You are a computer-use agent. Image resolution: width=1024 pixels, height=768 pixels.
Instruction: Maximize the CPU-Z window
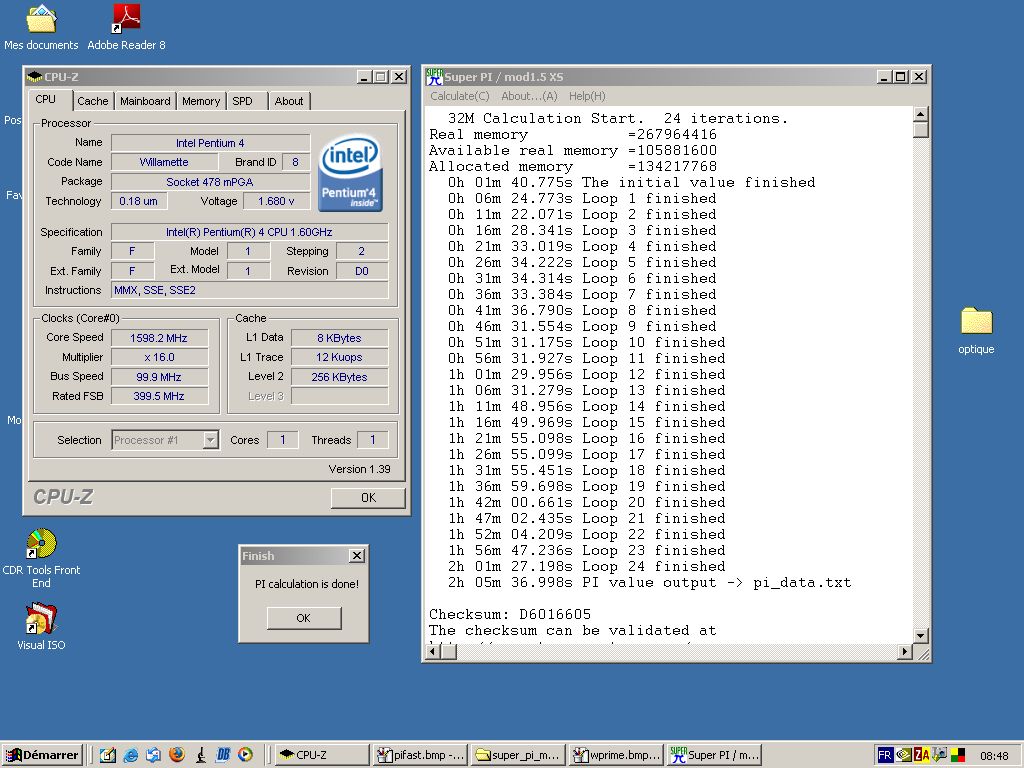(x=381, y=76)
